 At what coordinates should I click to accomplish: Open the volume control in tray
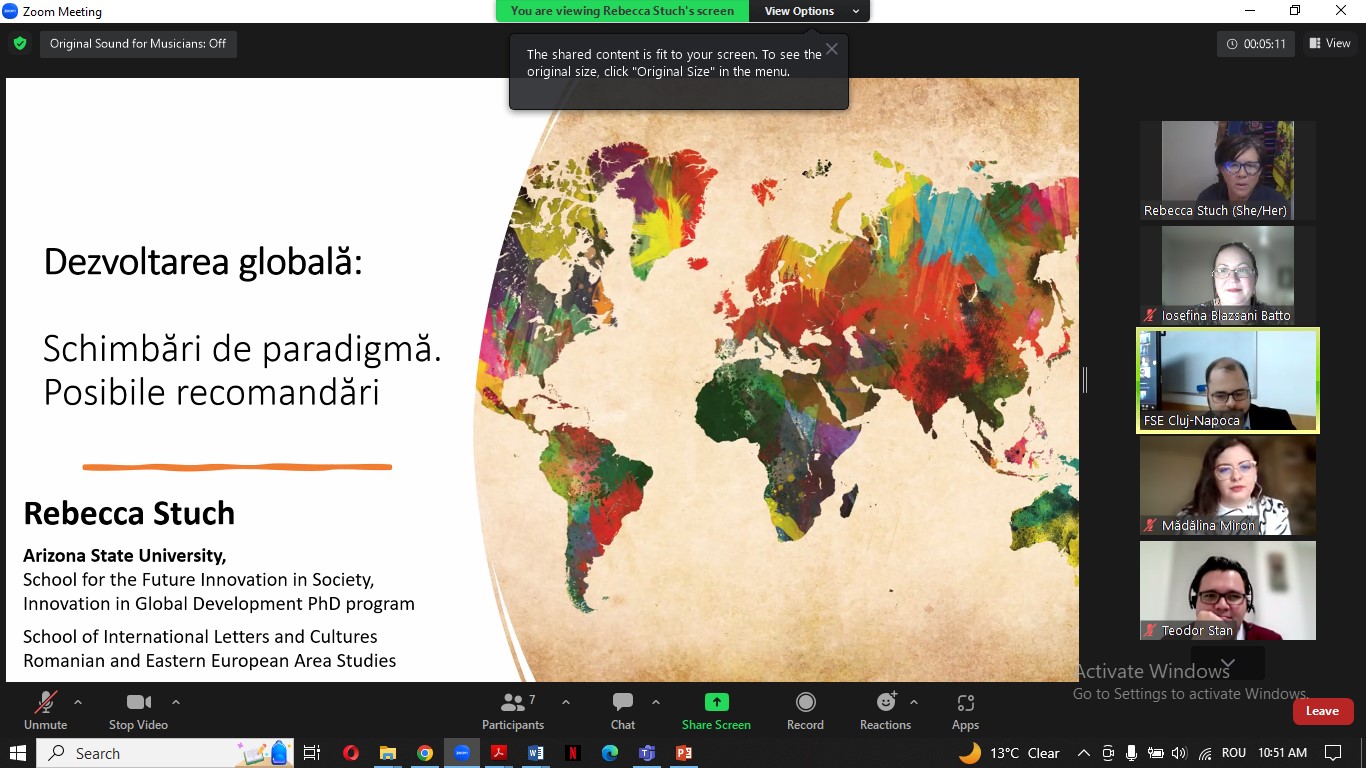(1180, 753)
